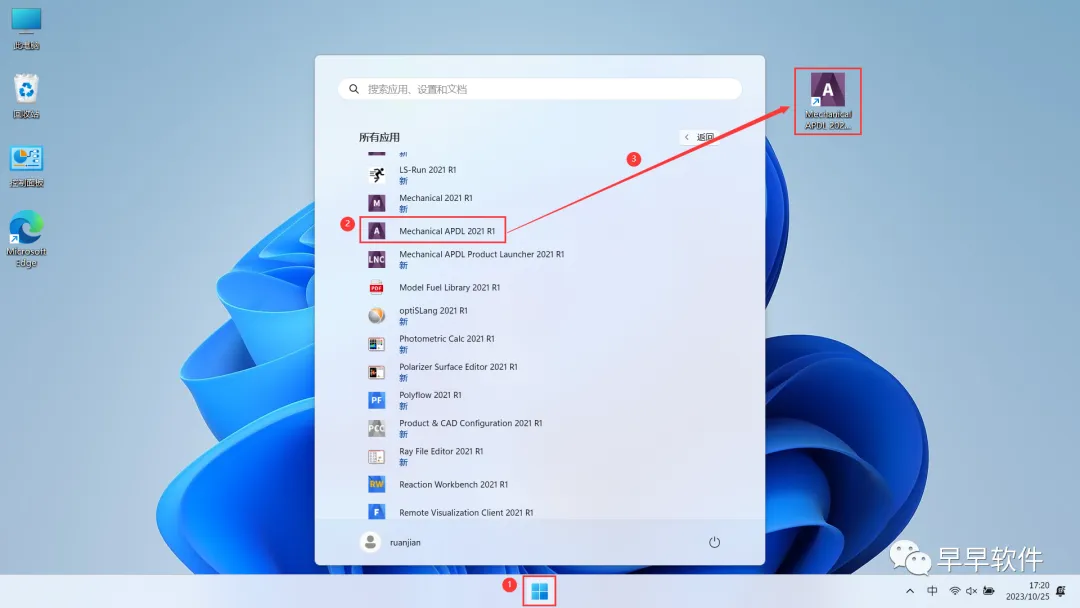Select the Control Panel desktop icon
Viewport: 1080px width, 608px height.
click(26, 166)
